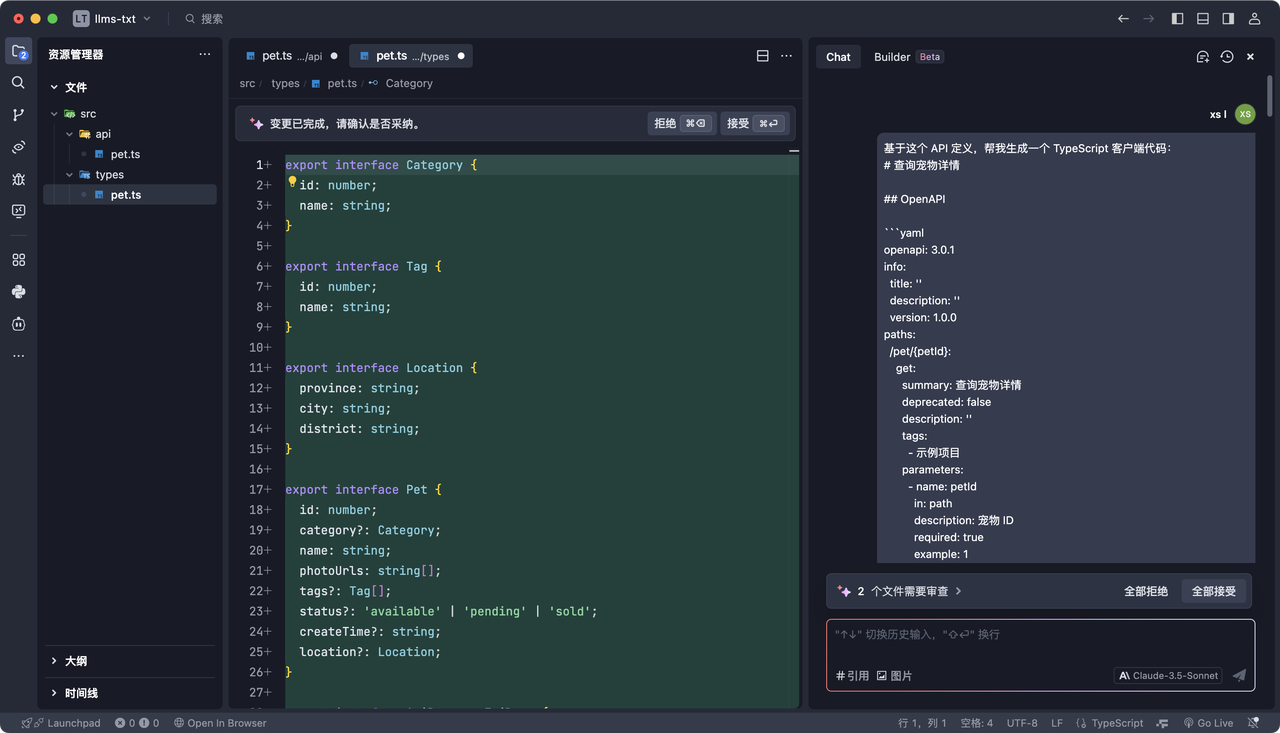
Task: Open the Search view in activity bar
Action: pos(18,83)
